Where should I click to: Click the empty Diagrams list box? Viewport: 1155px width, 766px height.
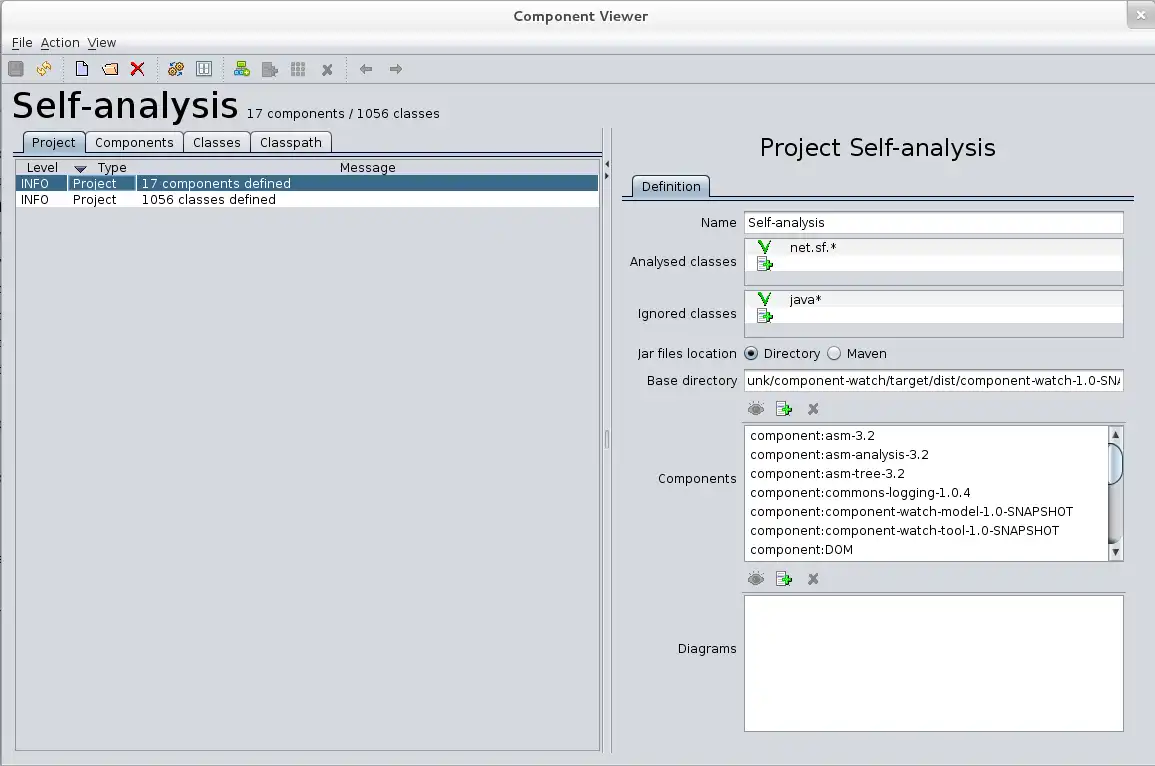[x=933, y=663]
